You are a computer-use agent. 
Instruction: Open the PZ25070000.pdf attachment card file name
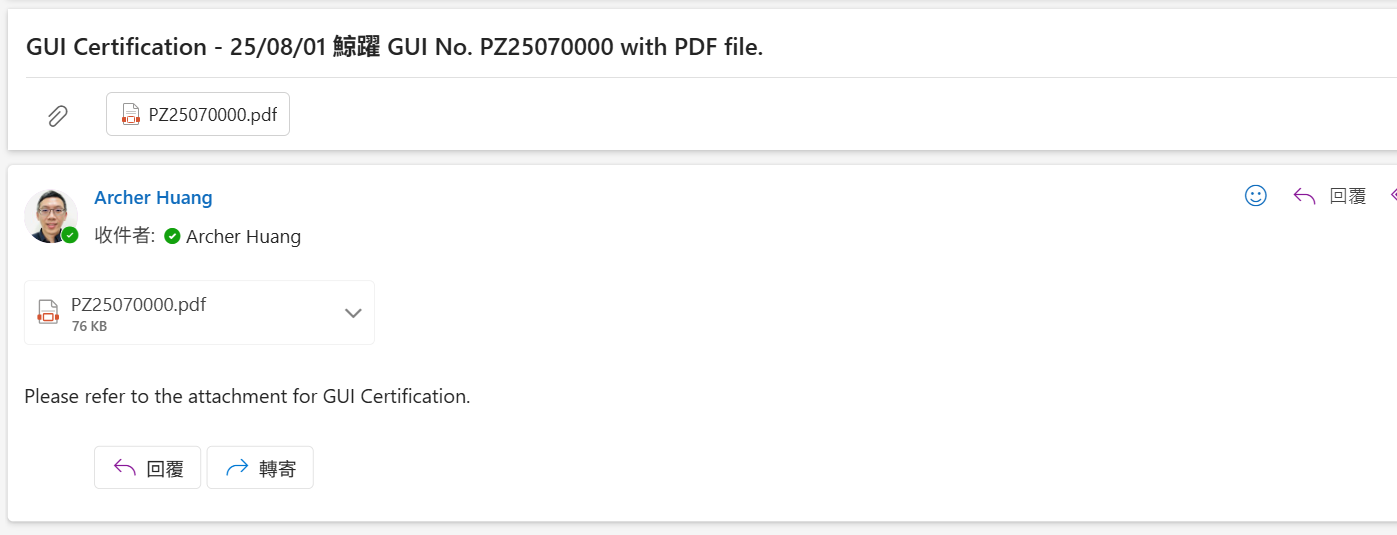click(x=138, y=304)
